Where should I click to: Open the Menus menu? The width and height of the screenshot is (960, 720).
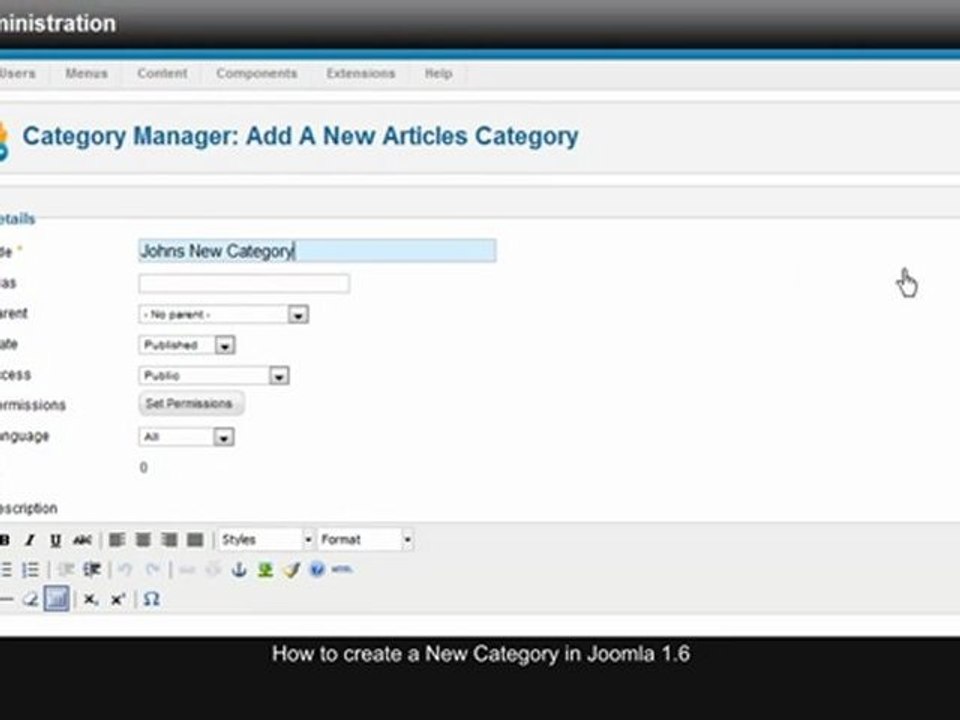click(x=86, y=73)
